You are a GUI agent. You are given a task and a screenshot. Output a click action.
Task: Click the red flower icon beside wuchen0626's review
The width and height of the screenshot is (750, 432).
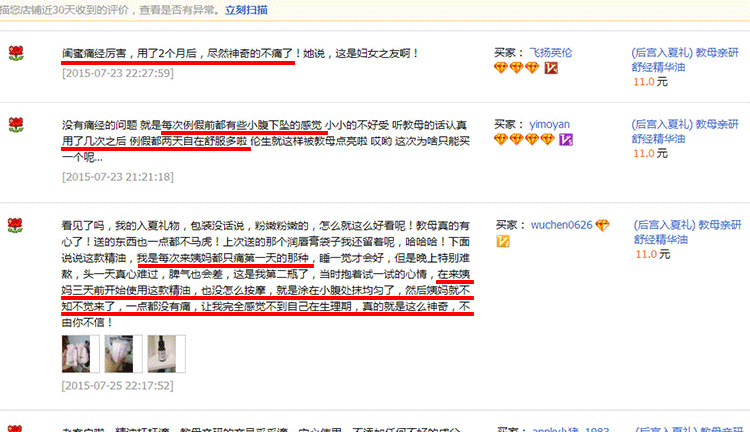point(16,225)
